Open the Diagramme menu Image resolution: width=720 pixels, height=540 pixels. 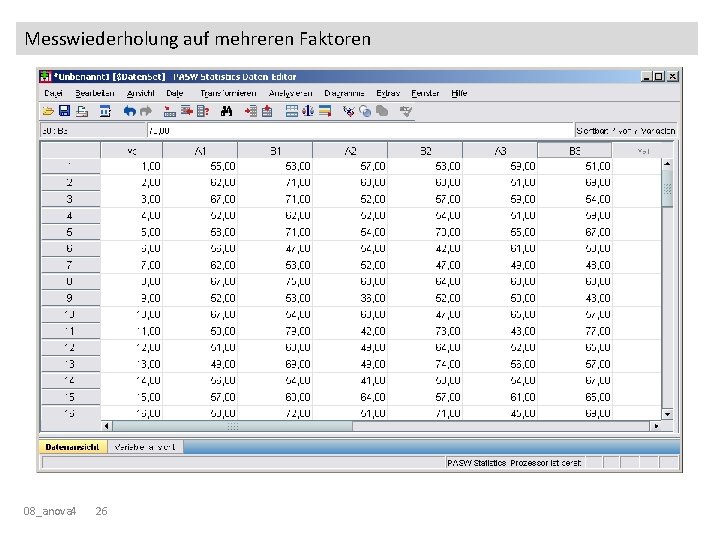(x=344, y=93)
